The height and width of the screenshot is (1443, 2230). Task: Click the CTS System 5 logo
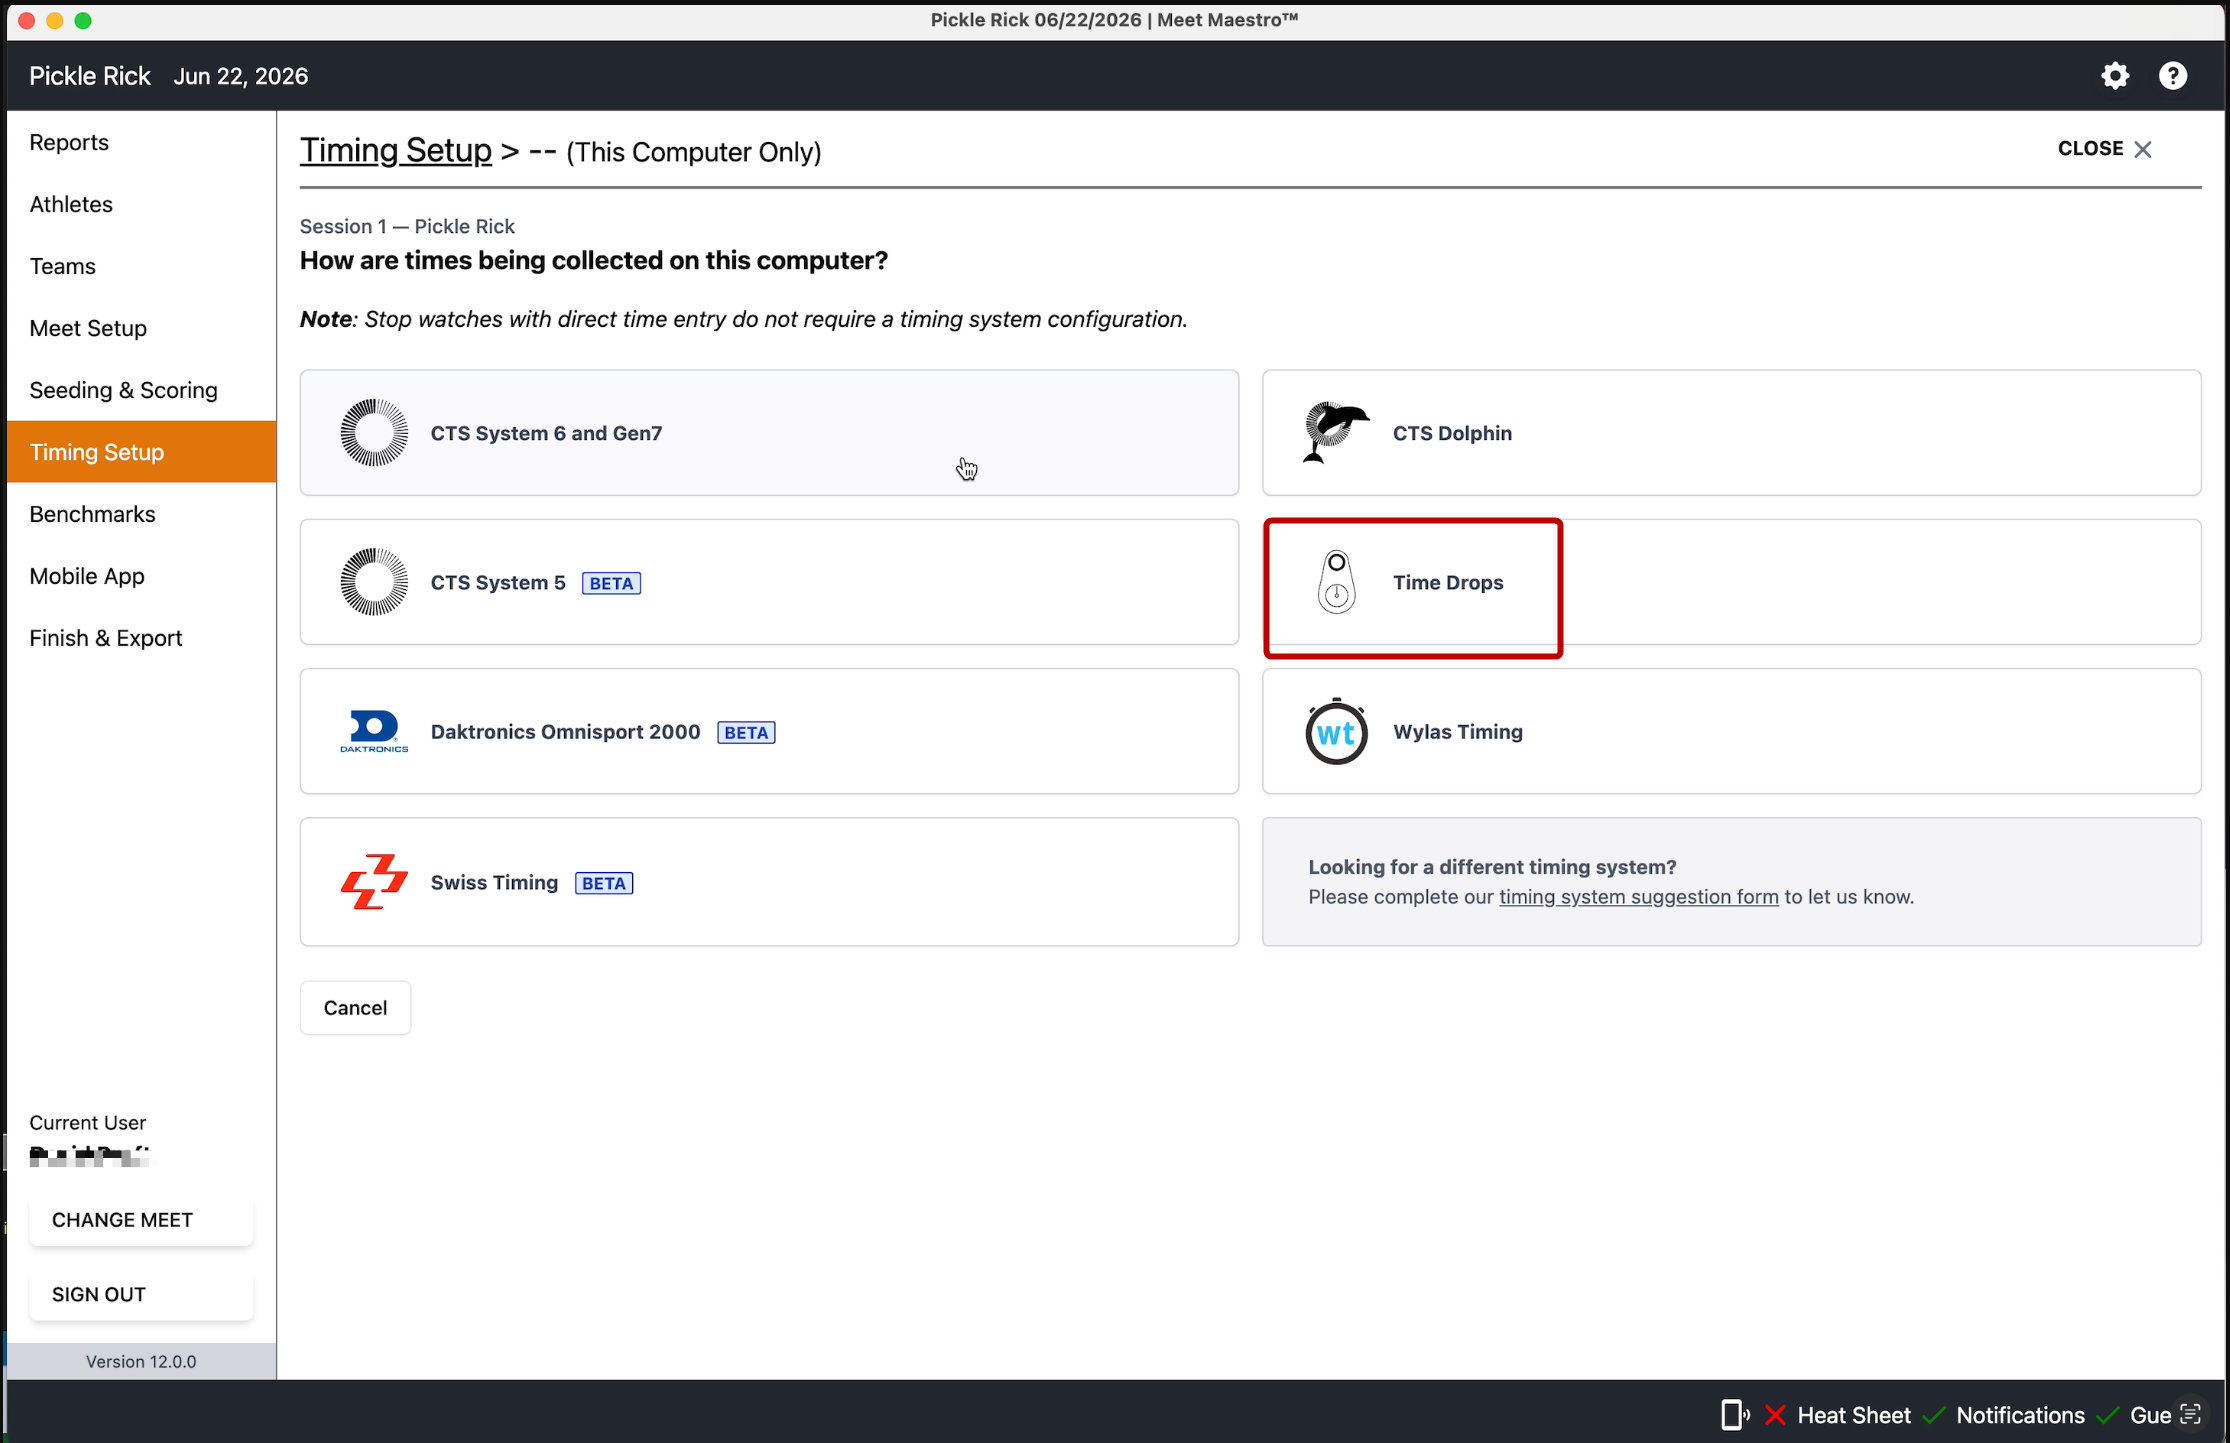point(374,582)
